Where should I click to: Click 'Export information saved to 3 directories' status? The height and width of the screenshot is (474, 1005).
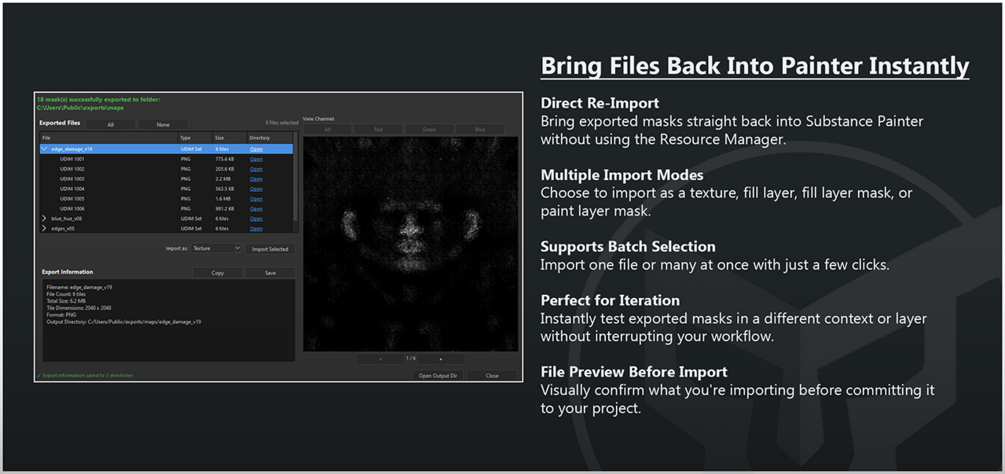[85, 375]
